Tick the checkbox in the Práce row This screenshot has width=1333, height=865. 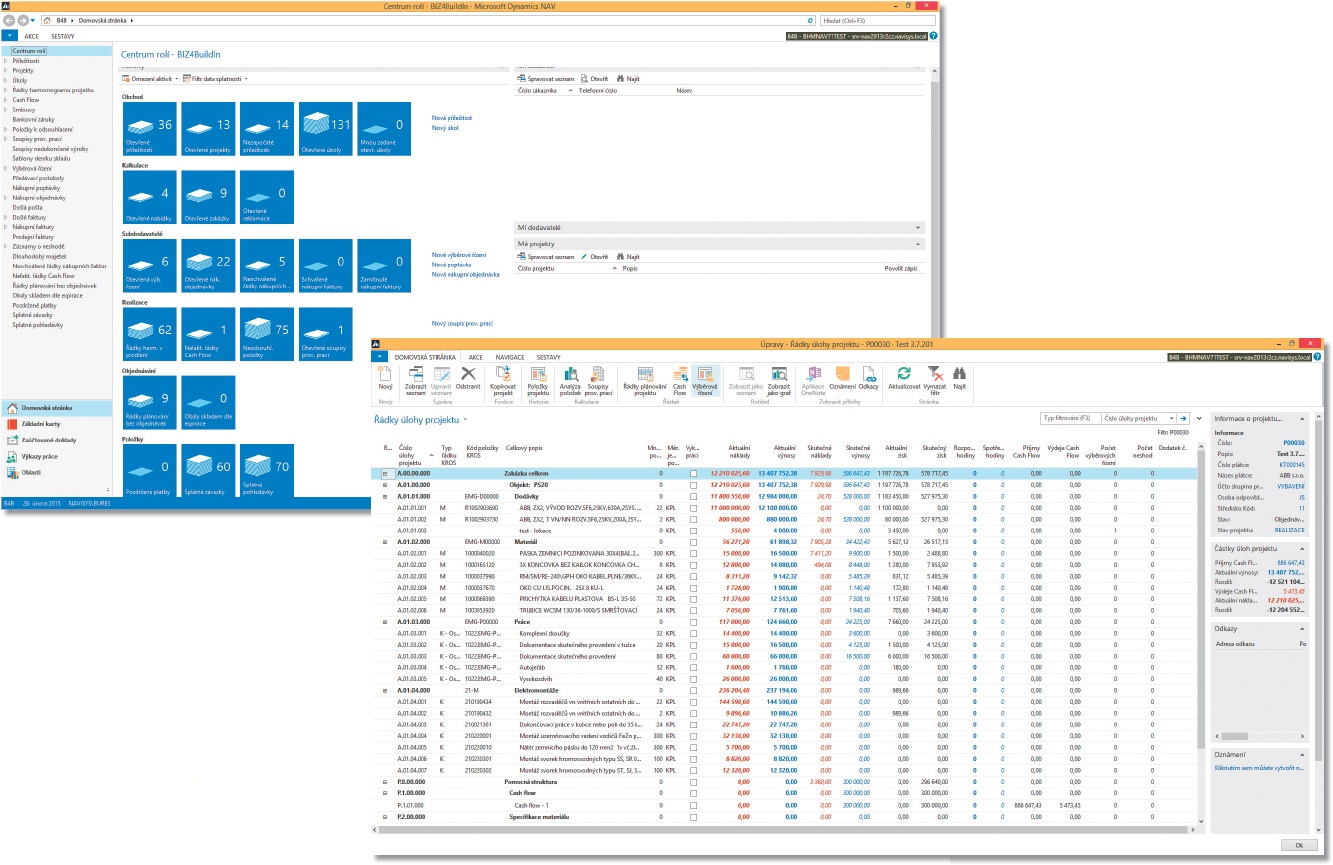693,622
